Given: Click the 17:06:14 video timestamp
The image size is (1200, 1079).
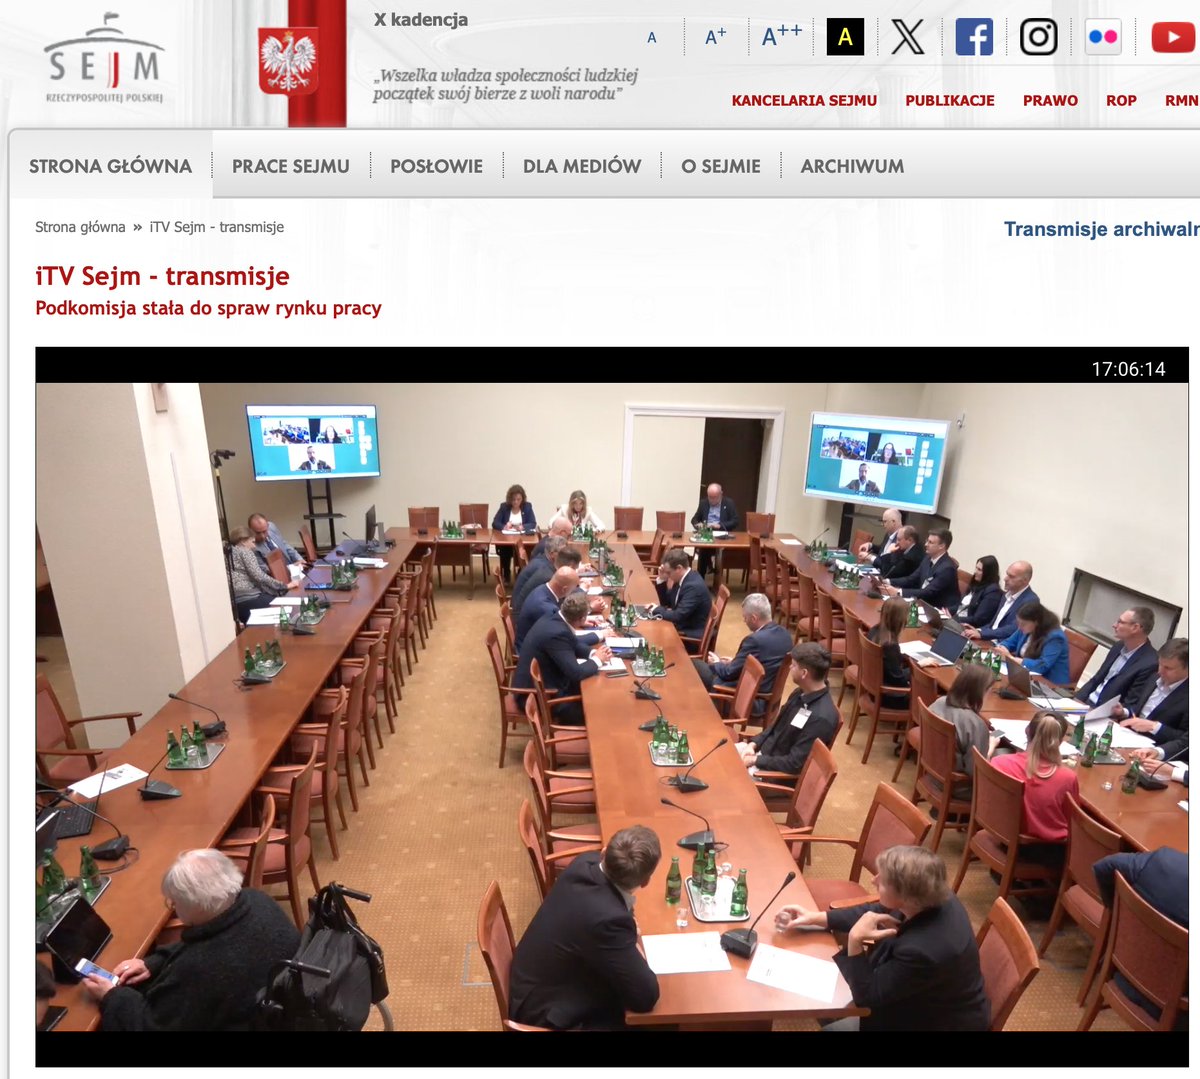Looking at the screenshot, I should pos(1128,369).
